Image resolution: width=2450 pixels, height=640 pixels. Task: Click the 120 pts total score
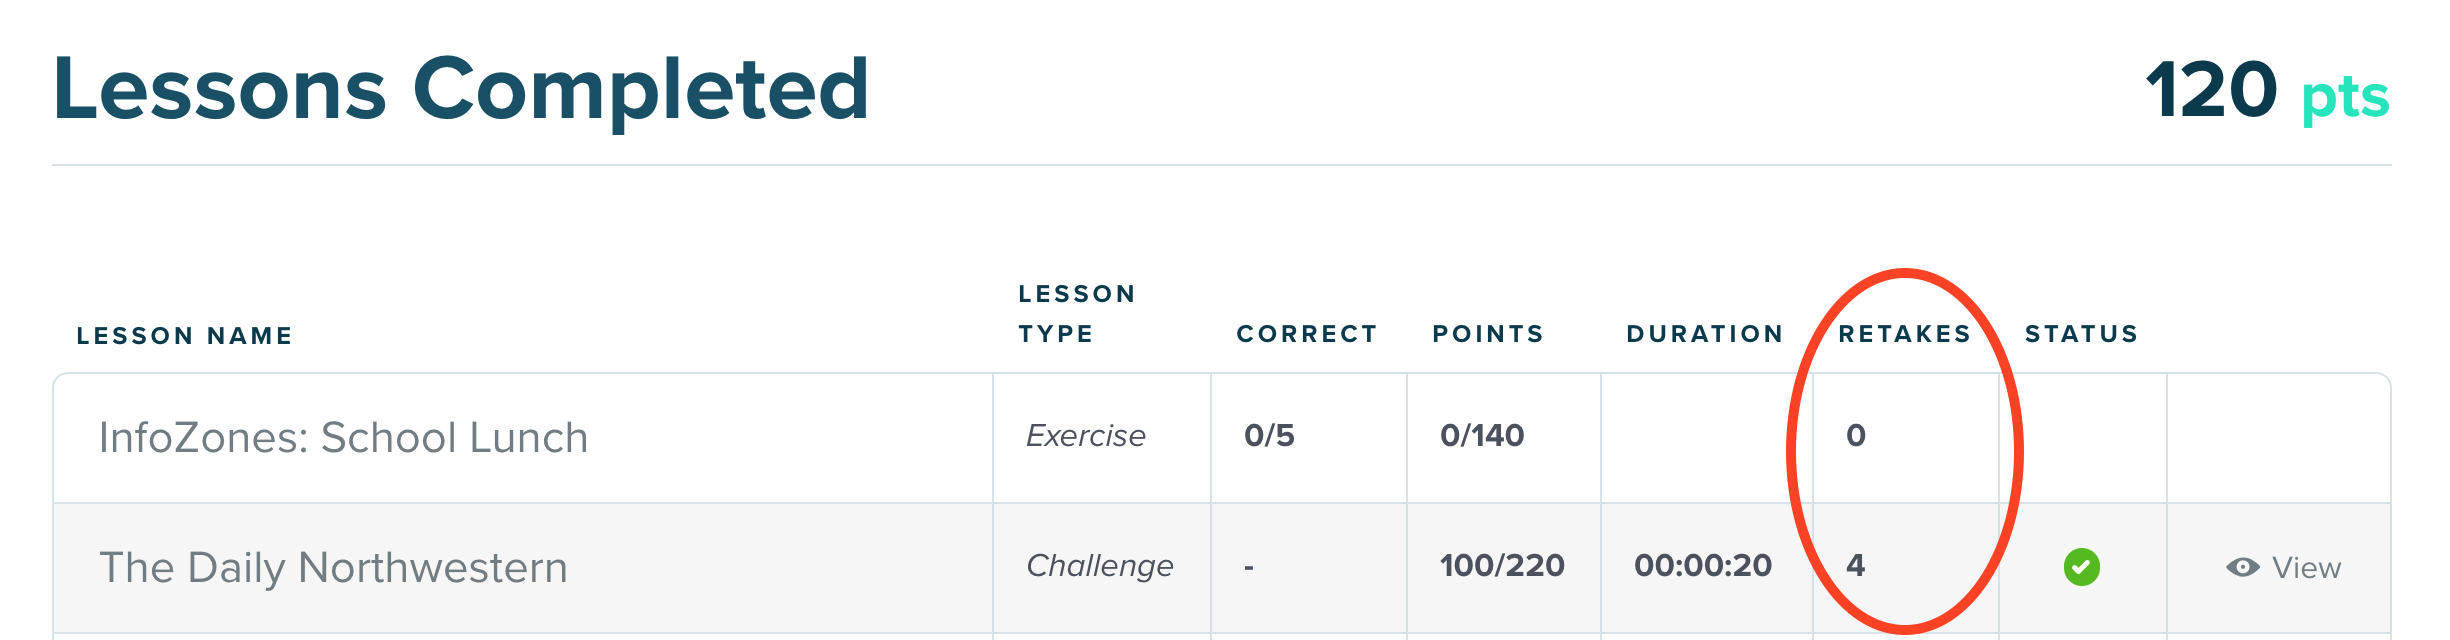pos(2266,90)
